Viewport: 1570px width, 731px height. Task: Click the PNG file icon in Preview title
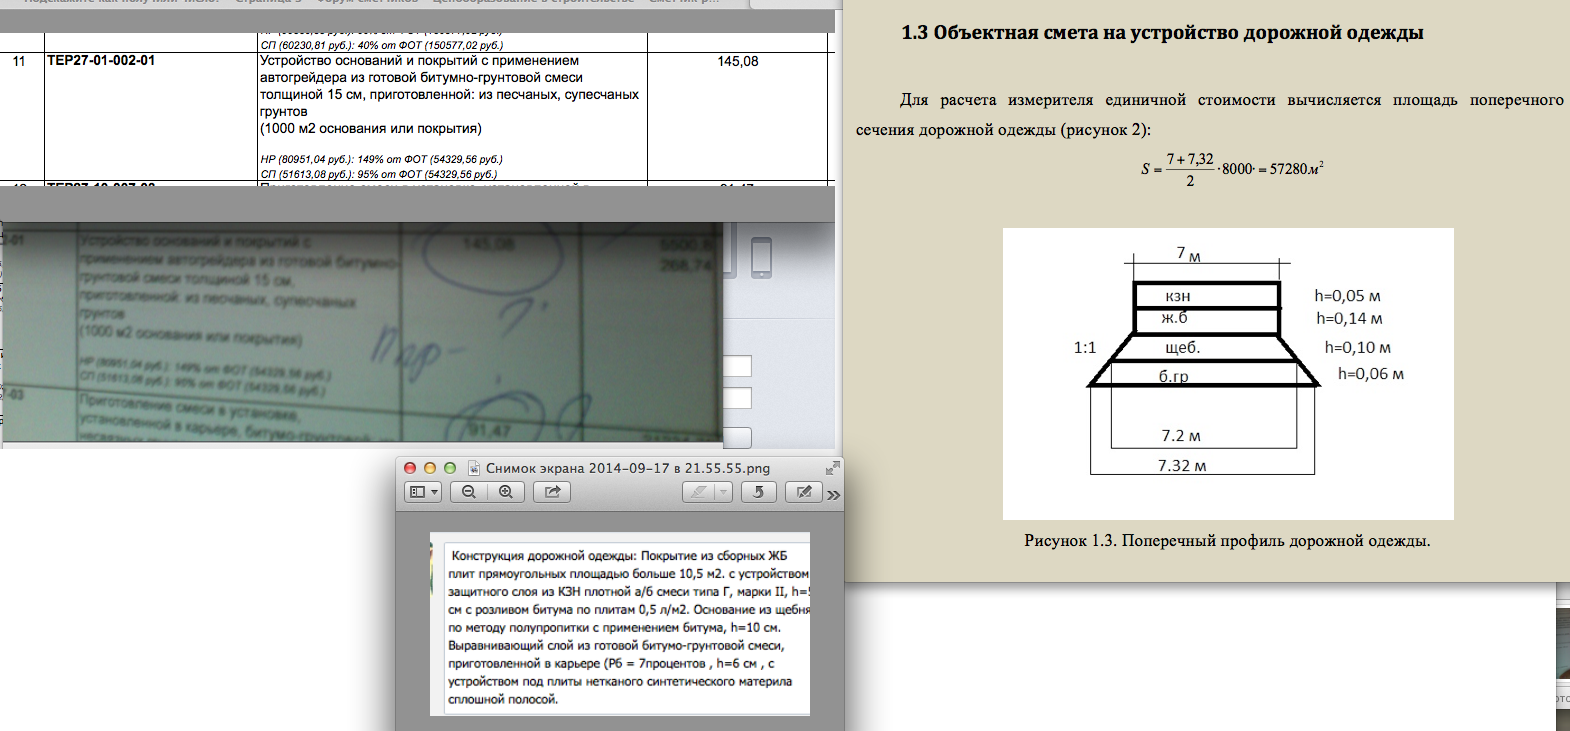coord(475,468)
